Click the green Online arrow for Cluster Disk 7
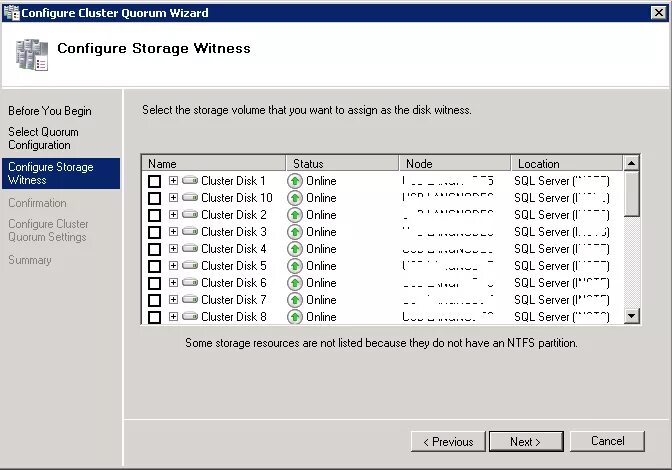672x470 pixels. 295,300
